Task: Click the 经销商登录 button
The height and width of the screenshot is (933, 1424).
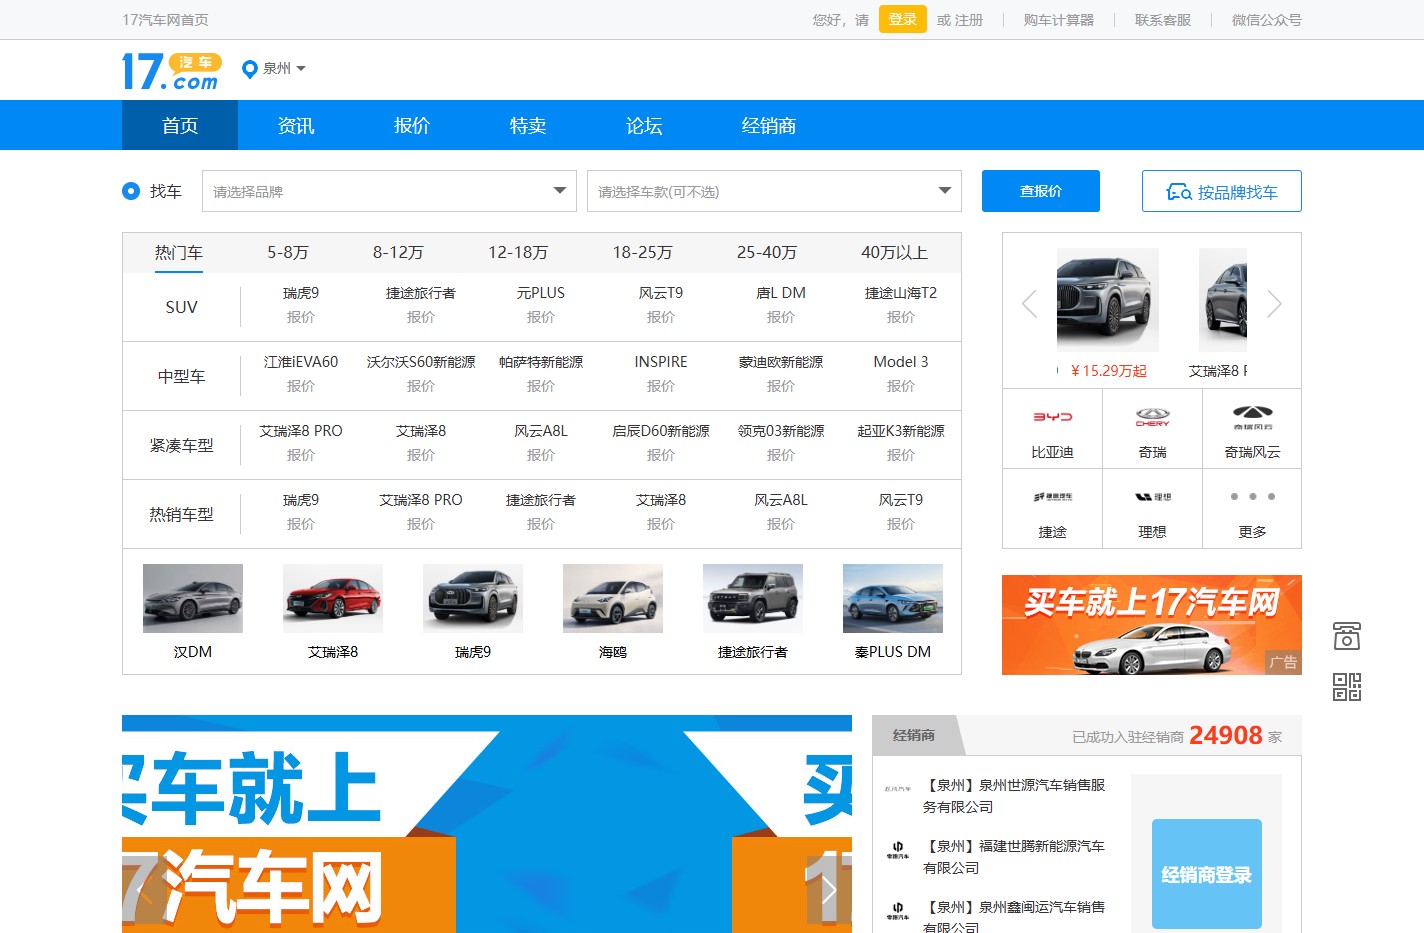Action: (x=1207, y=874)
